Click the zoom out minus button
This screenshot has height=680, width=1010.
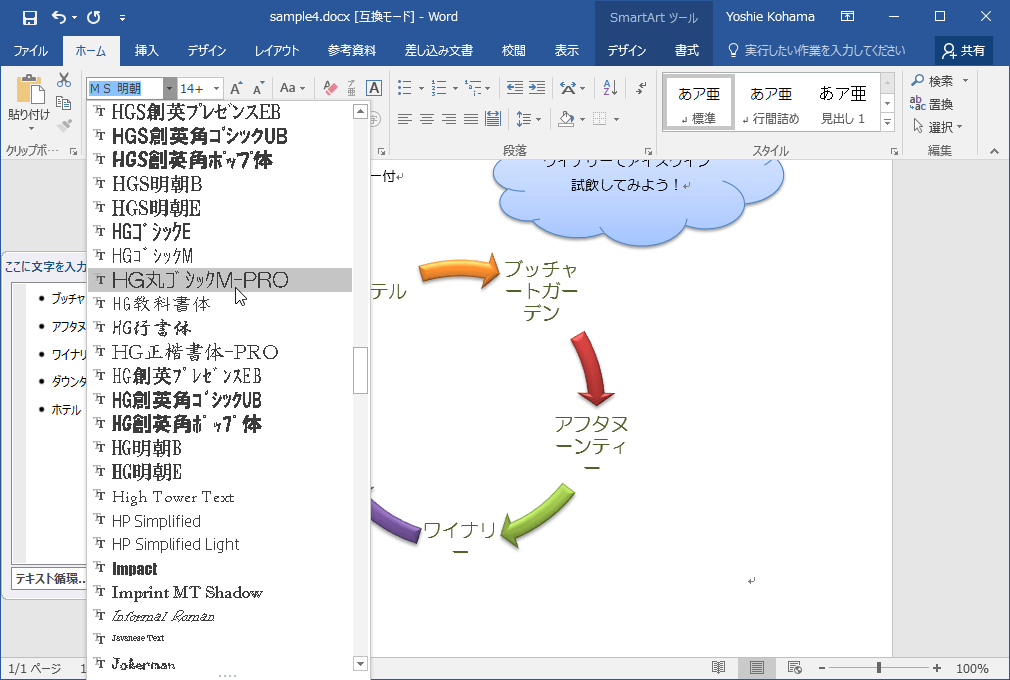pos(821,668)
